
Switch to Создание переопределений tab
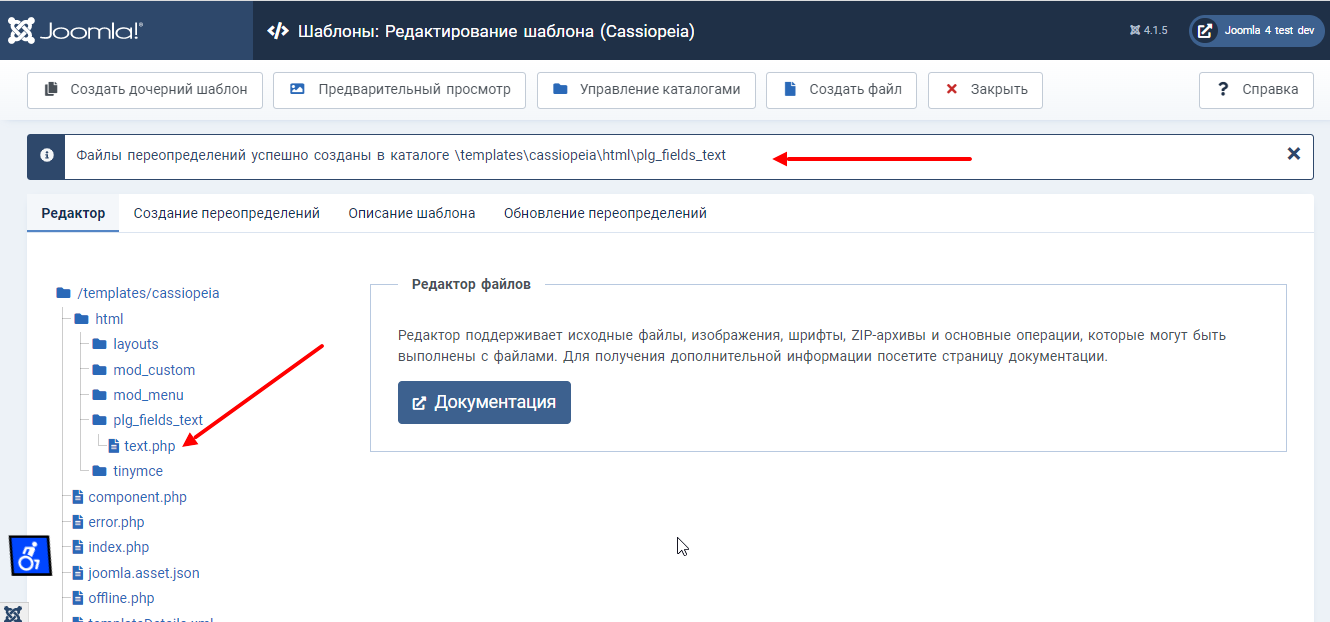click(x=227, y=213)
